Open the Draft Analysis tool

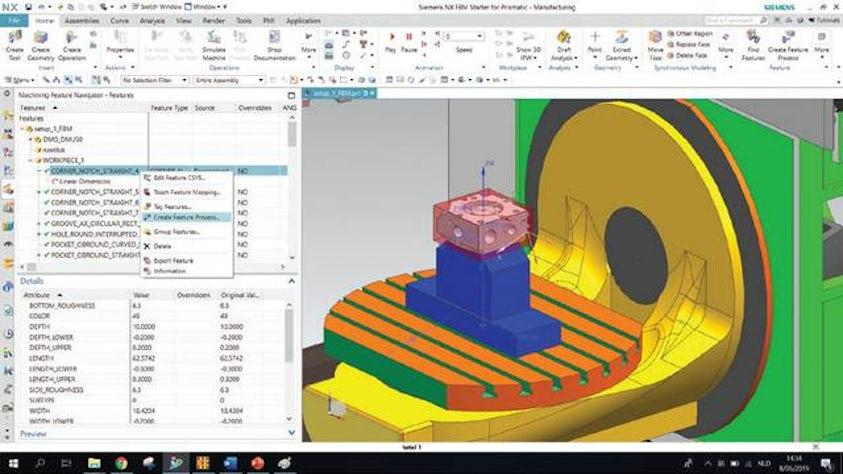point(563,44)
